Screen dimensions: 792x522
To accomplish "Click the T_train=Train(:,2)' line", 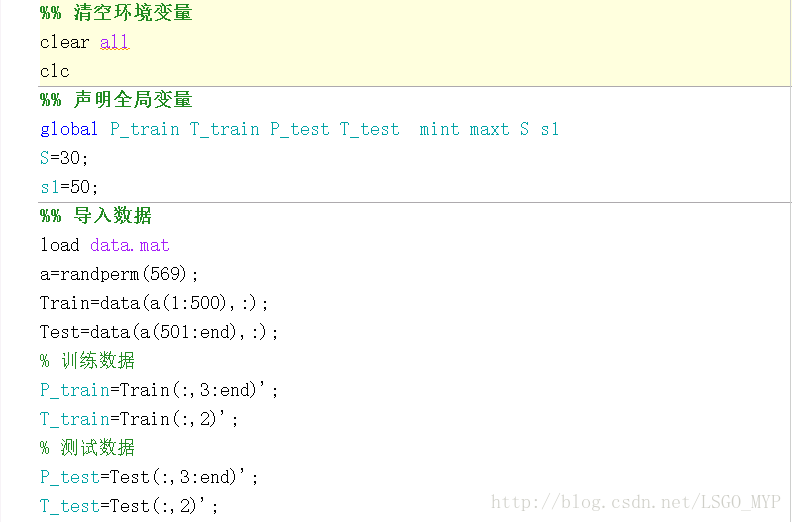I will pos(139,419).
